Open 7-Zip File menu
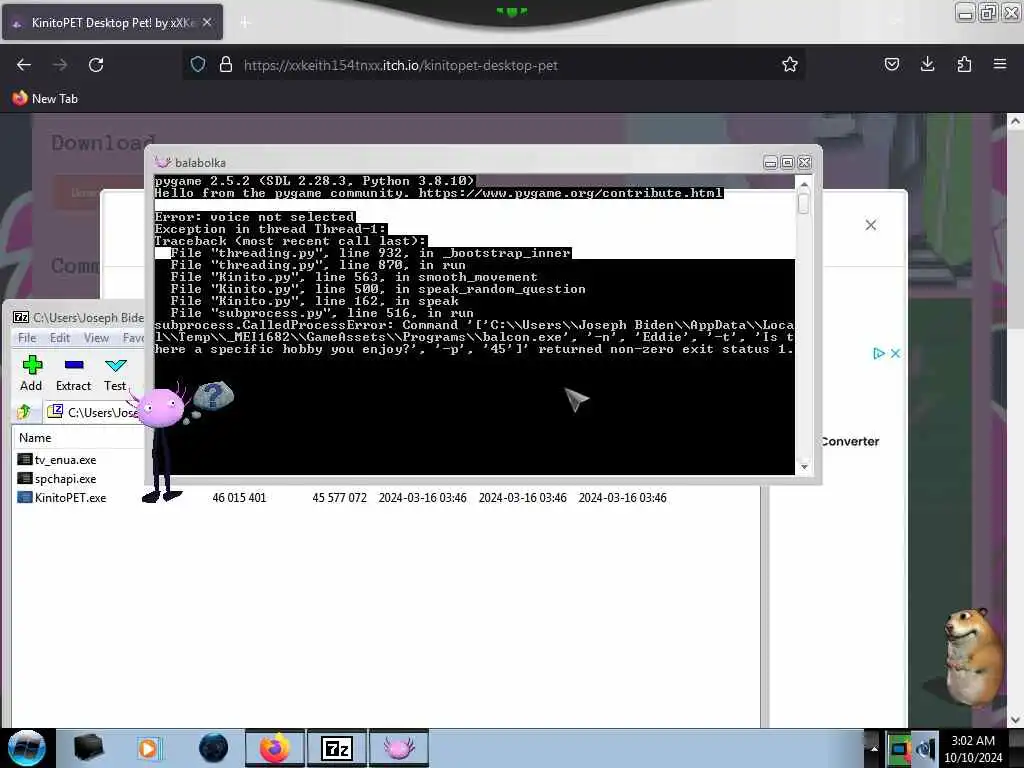Image resolution: width=1024 pixels, height=768 pixels. pyautogui.click(x=27, y=338)
